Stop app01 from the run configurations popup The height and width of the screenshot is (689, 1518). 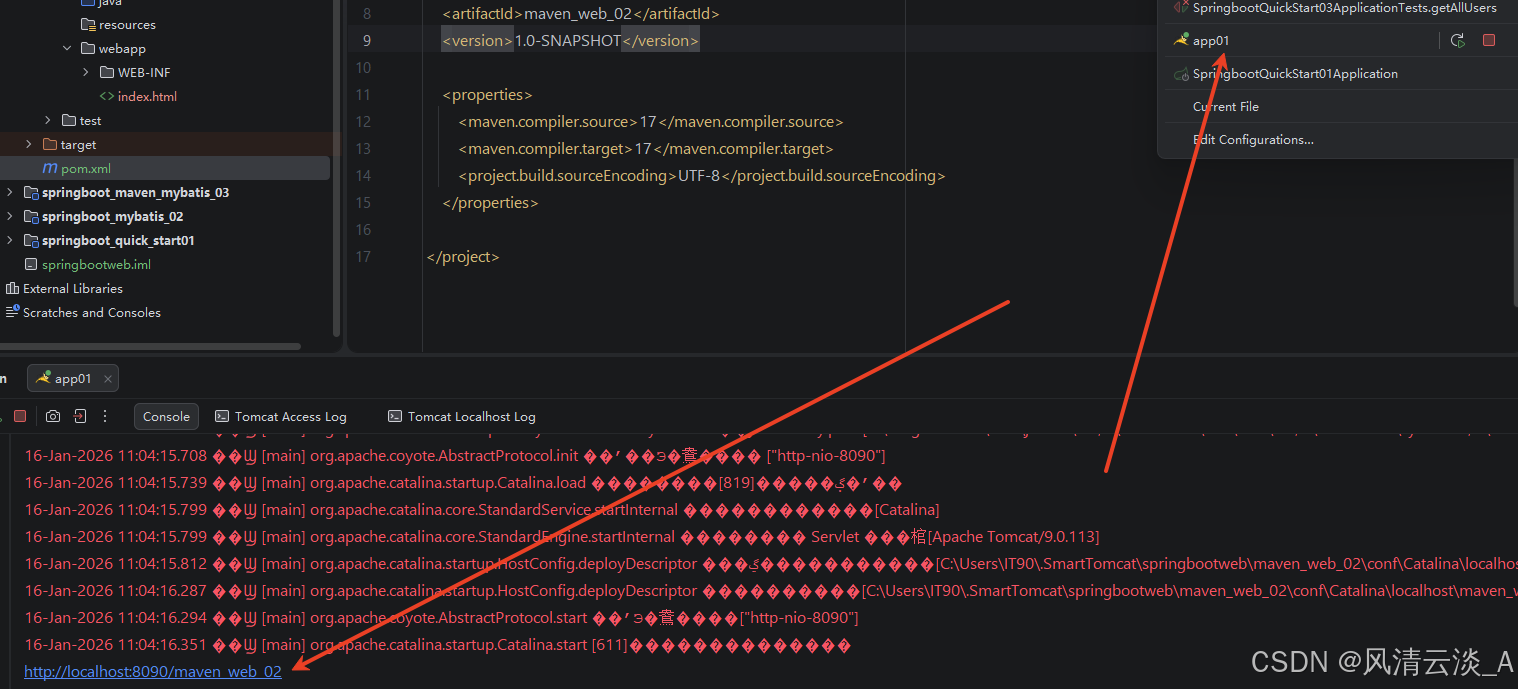point(1489,40)
